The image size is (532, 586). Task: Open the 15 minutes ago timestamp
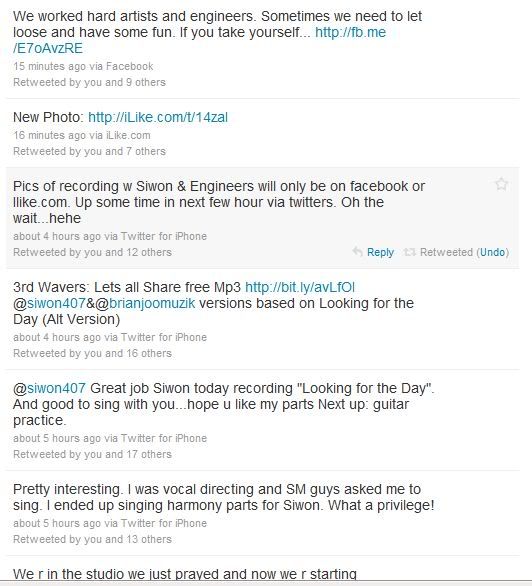(x=49, y=66)
